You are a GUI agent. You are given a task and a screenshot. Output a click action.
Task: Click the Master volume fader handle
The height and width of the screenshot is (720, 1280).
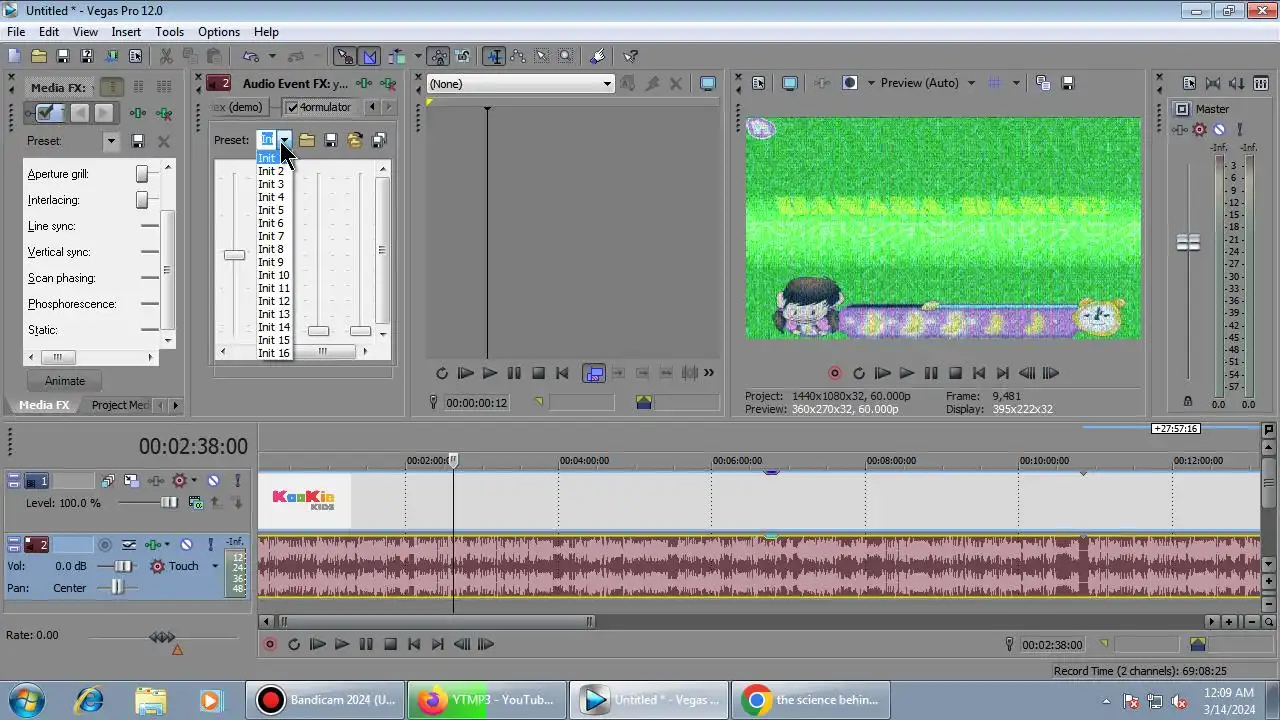click(1188, 243)
